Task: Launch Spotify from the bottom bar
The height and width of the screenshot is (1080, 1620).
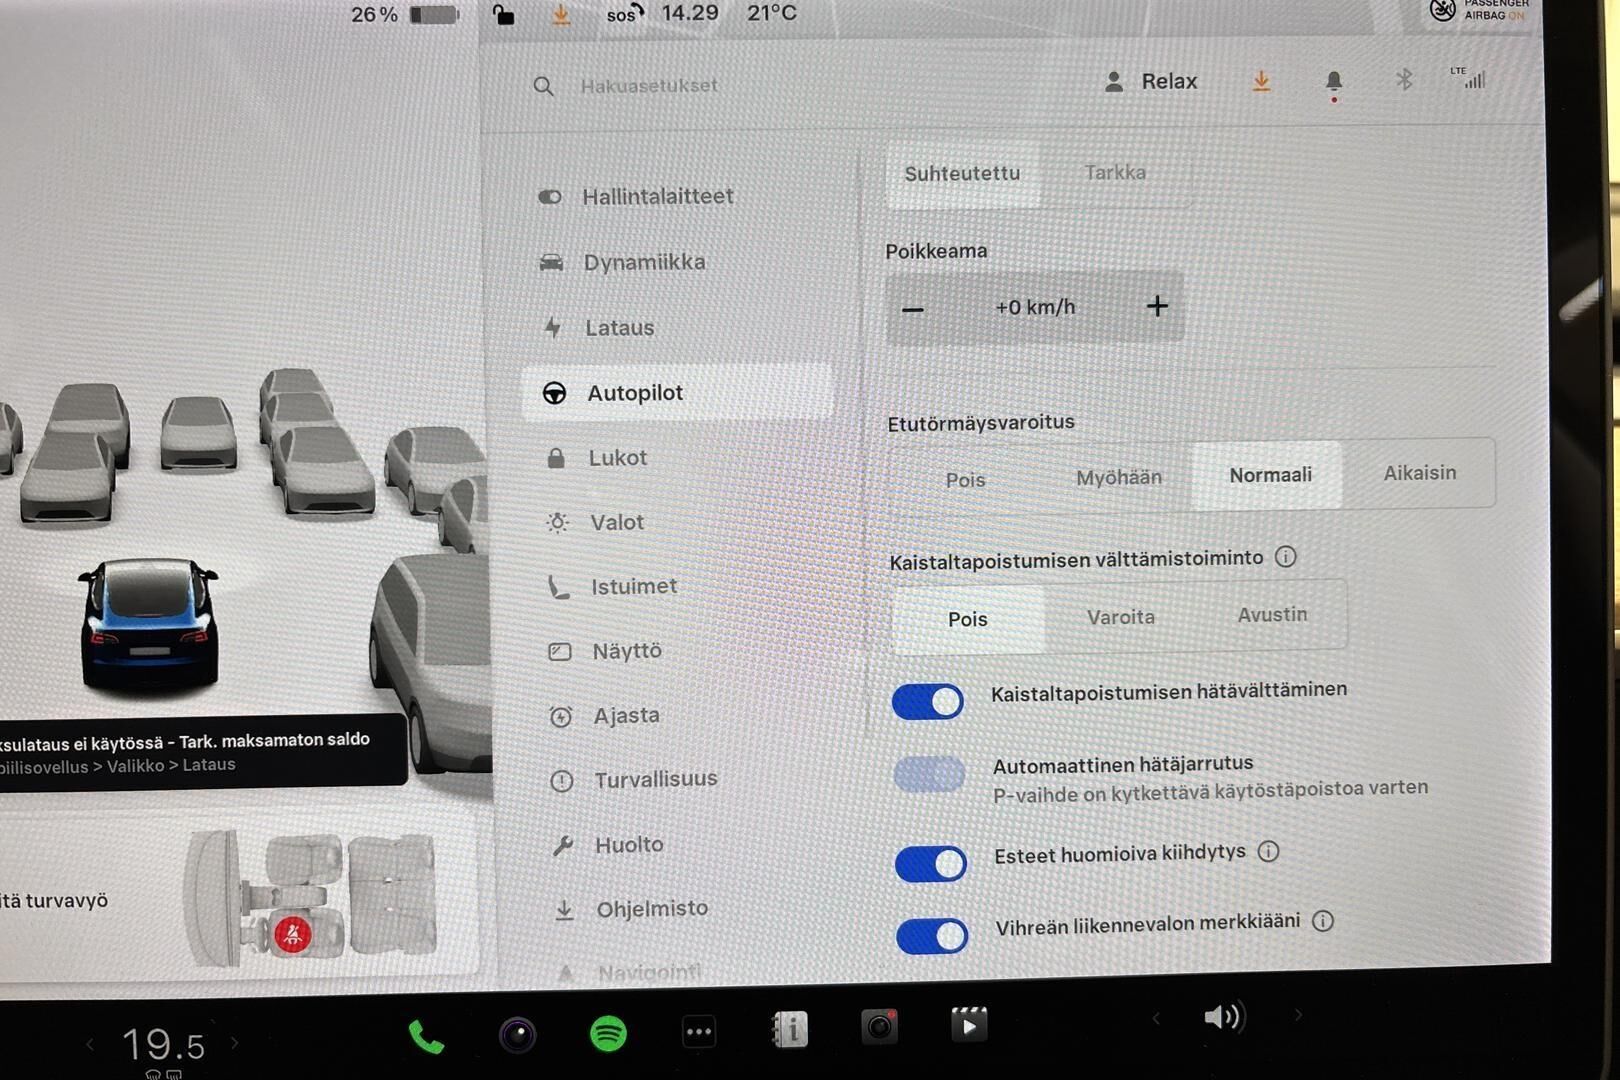Action: pyautogui.click(x=608, y=1033)
